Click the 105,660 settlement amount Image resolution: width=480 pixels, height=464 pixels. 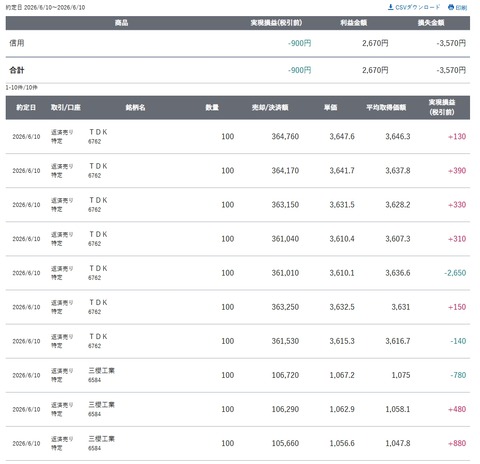pos(285,443)
